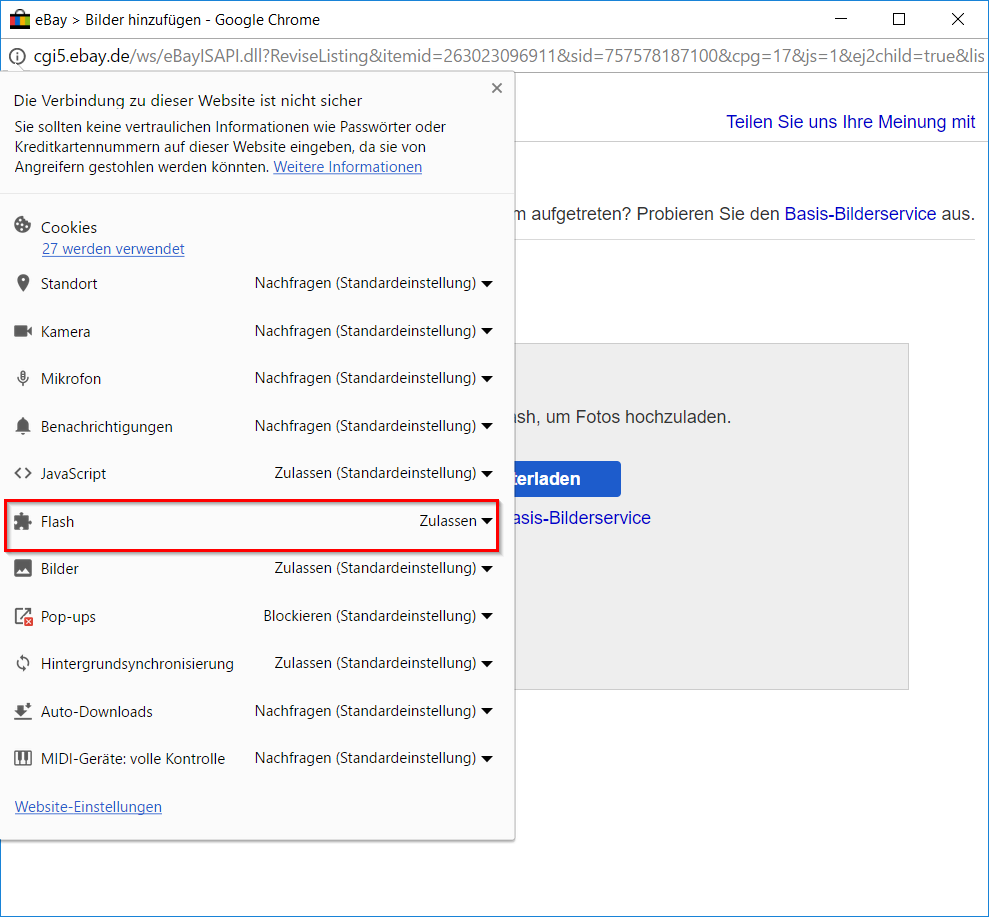Screen dimensions: 989x917
Task: Click the Basis-Bilderservice link below the button
Action: click(583, 518)
